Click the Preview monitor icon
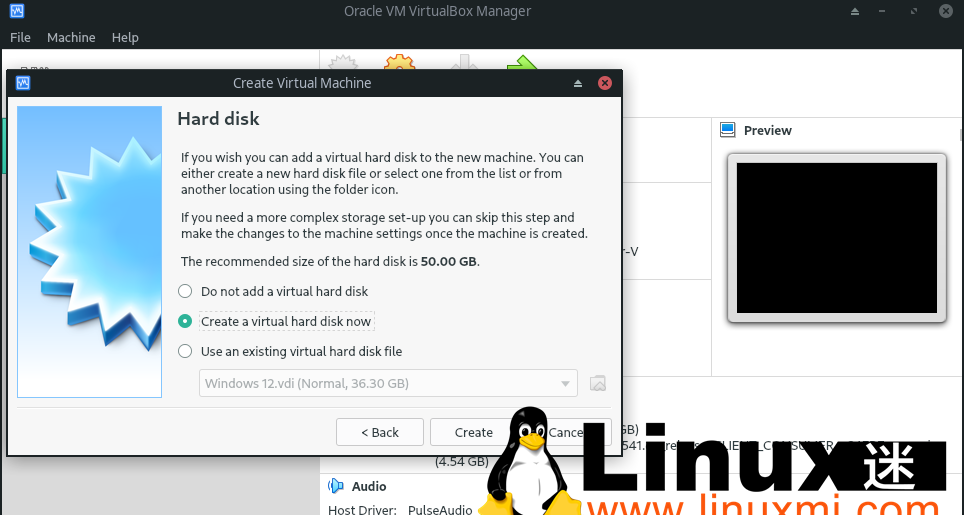This screenshot has width=964, height=515. click(x=728, y=130)
